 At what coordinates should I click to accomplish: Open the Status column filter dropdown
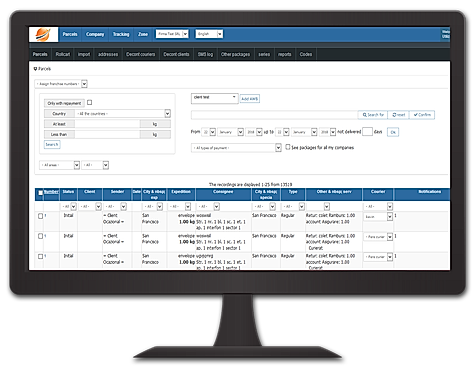(69, 206)
